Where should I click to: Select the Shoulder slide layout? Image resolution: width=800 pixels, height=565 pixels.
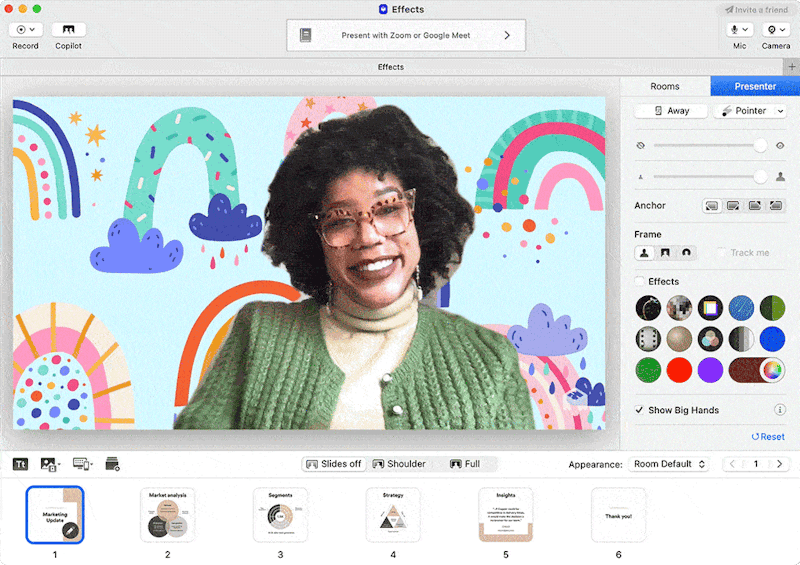(399, 464)
